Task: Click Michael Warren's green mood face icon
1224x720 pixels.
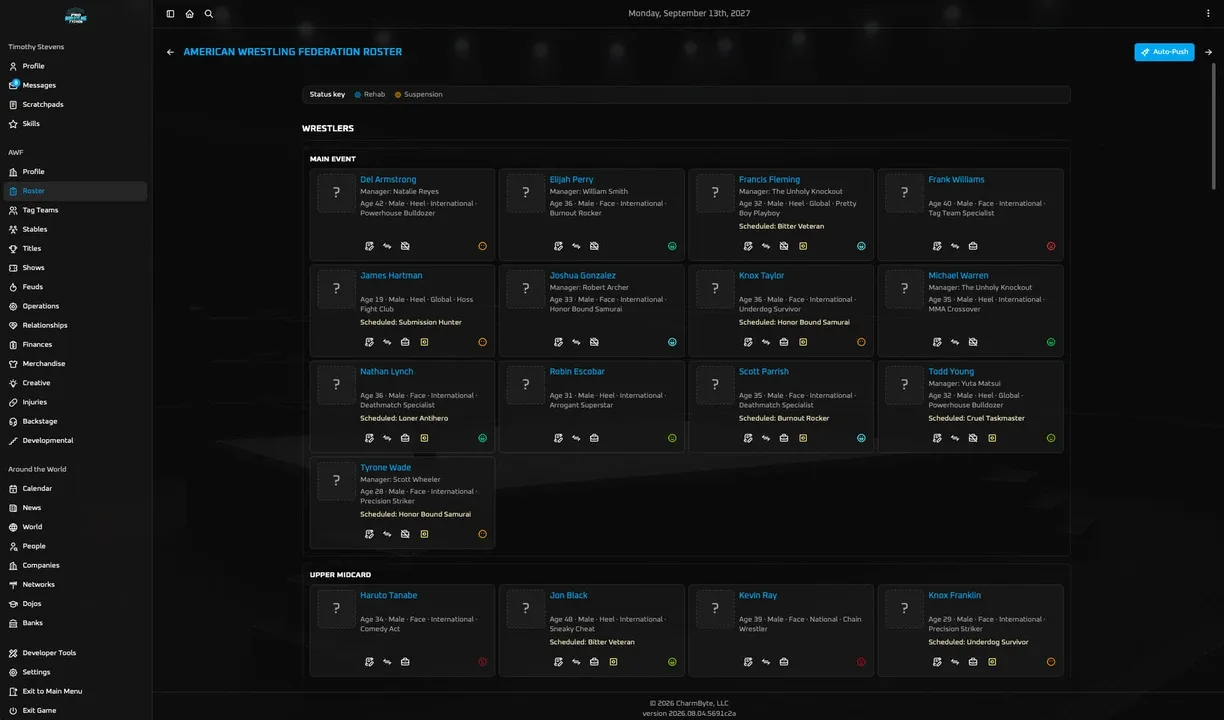Action: pos(1051,342)
